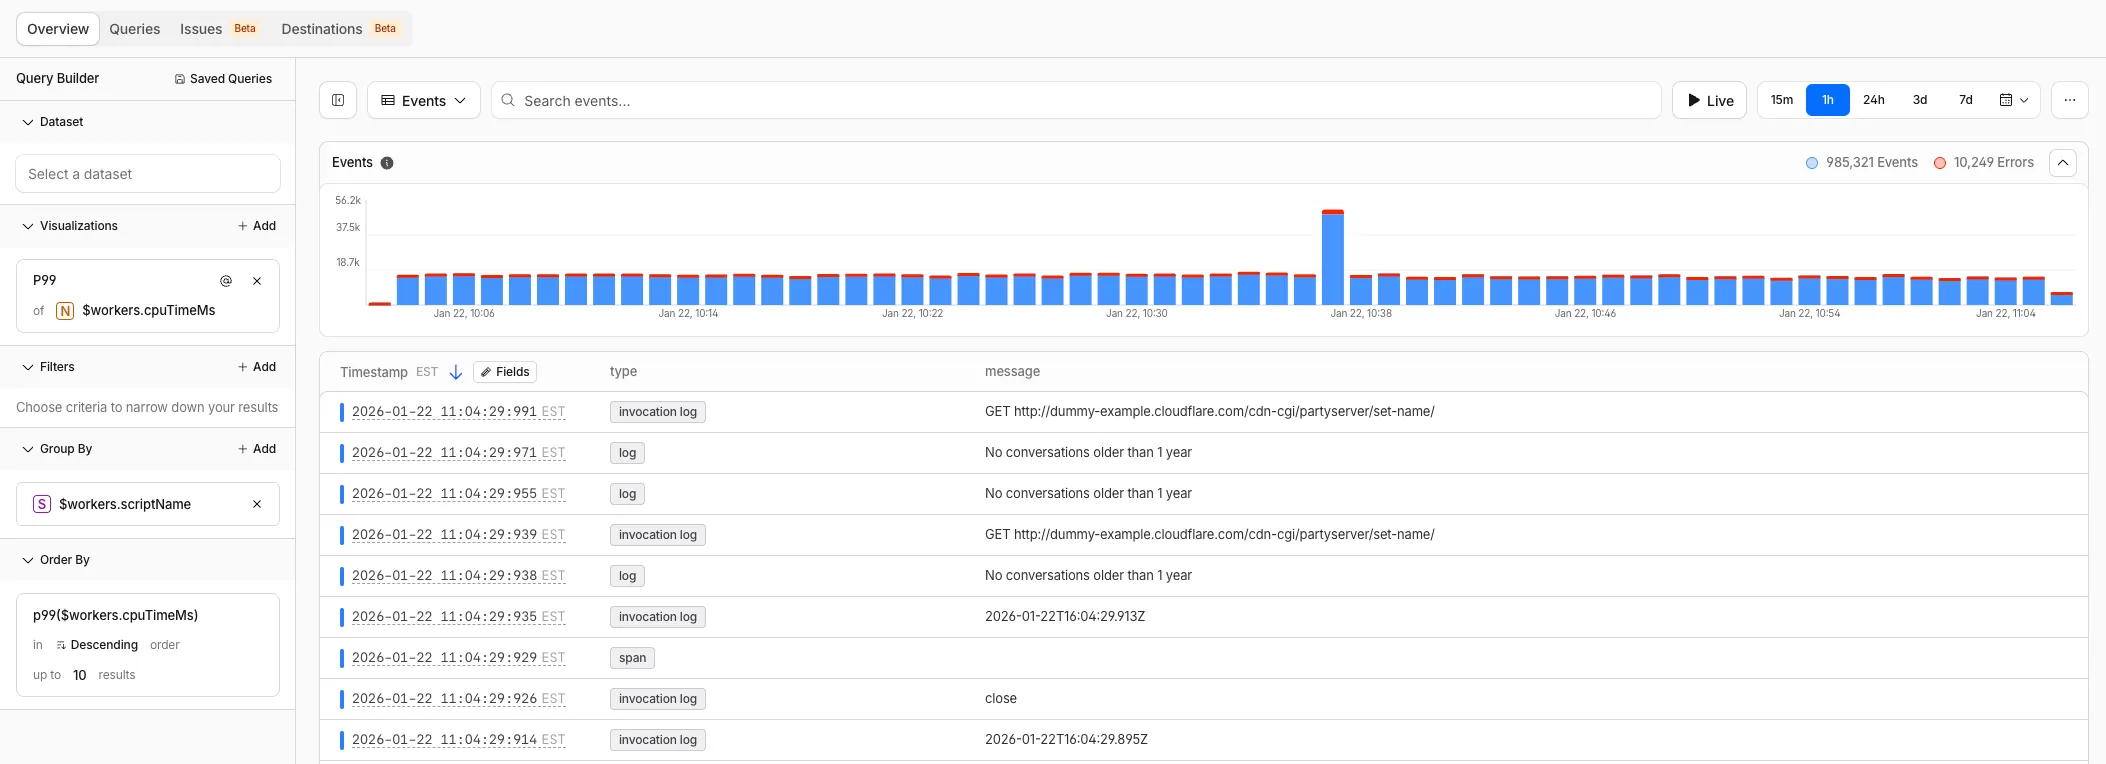Collapse the Events chart panel

tap(2062, 163)
